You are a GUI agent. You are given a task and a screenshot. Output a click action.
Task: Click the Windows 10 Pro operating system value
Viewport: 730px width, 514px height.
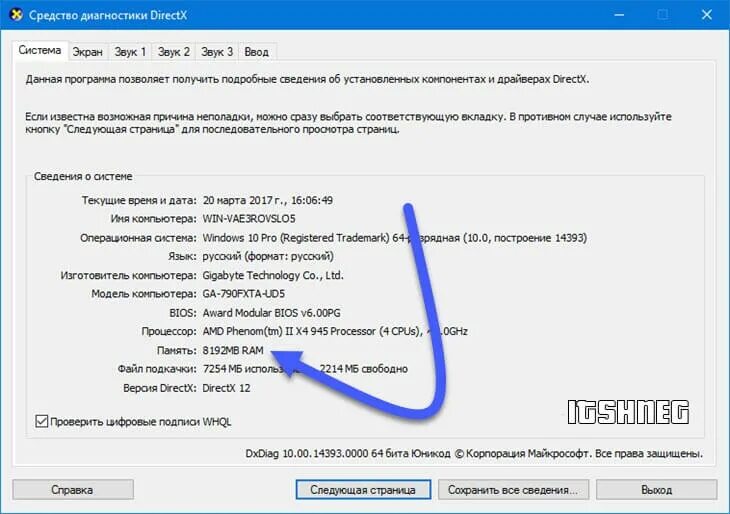(395, 238)
